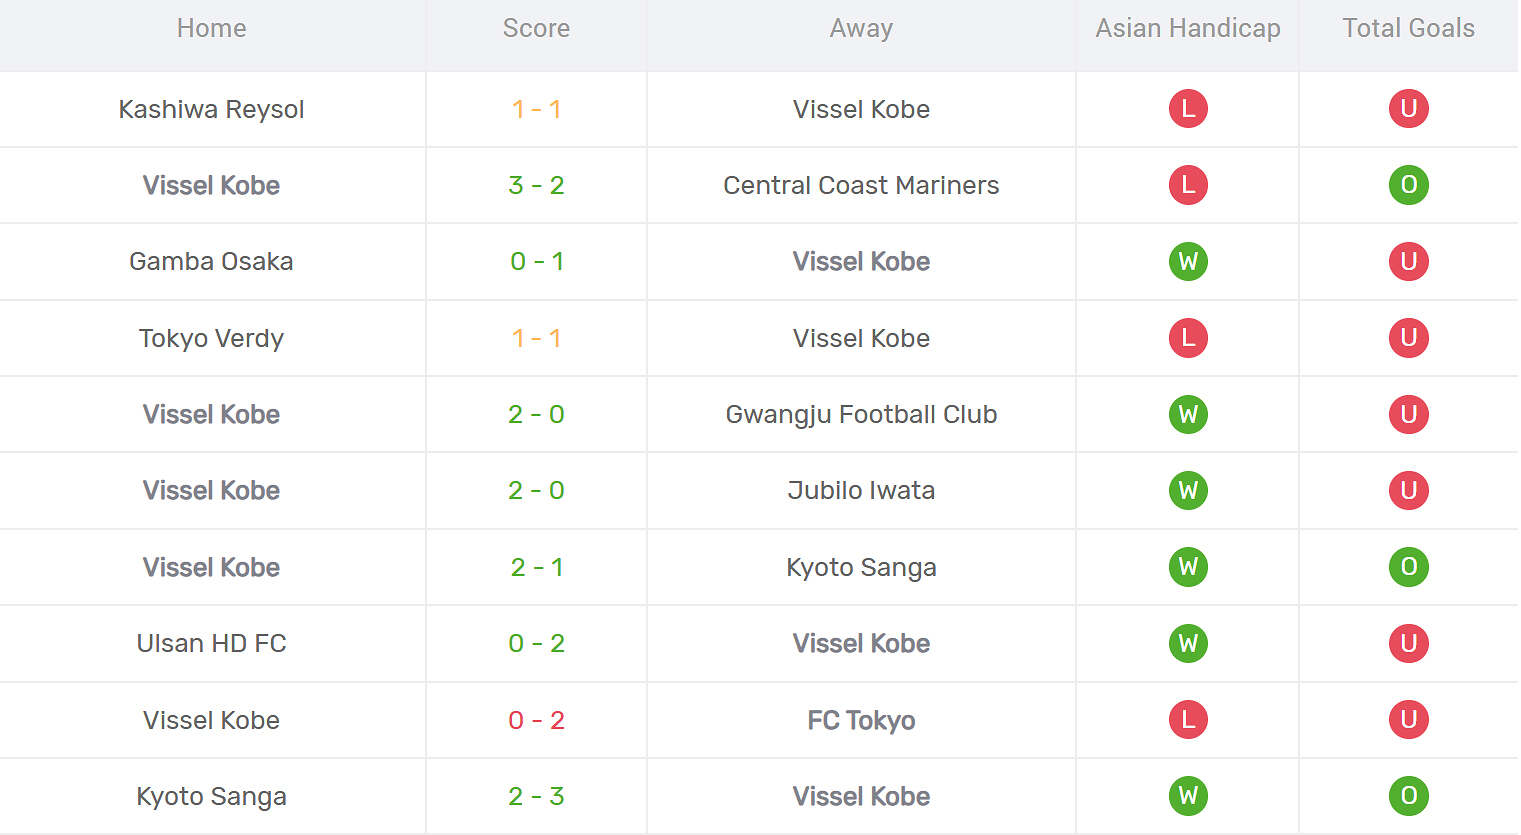The height and width of the screenshot is (835, 1521).
Task: Open the Jubilo Iwata team link
Action: pyautogui.click(x=861, y=490)
